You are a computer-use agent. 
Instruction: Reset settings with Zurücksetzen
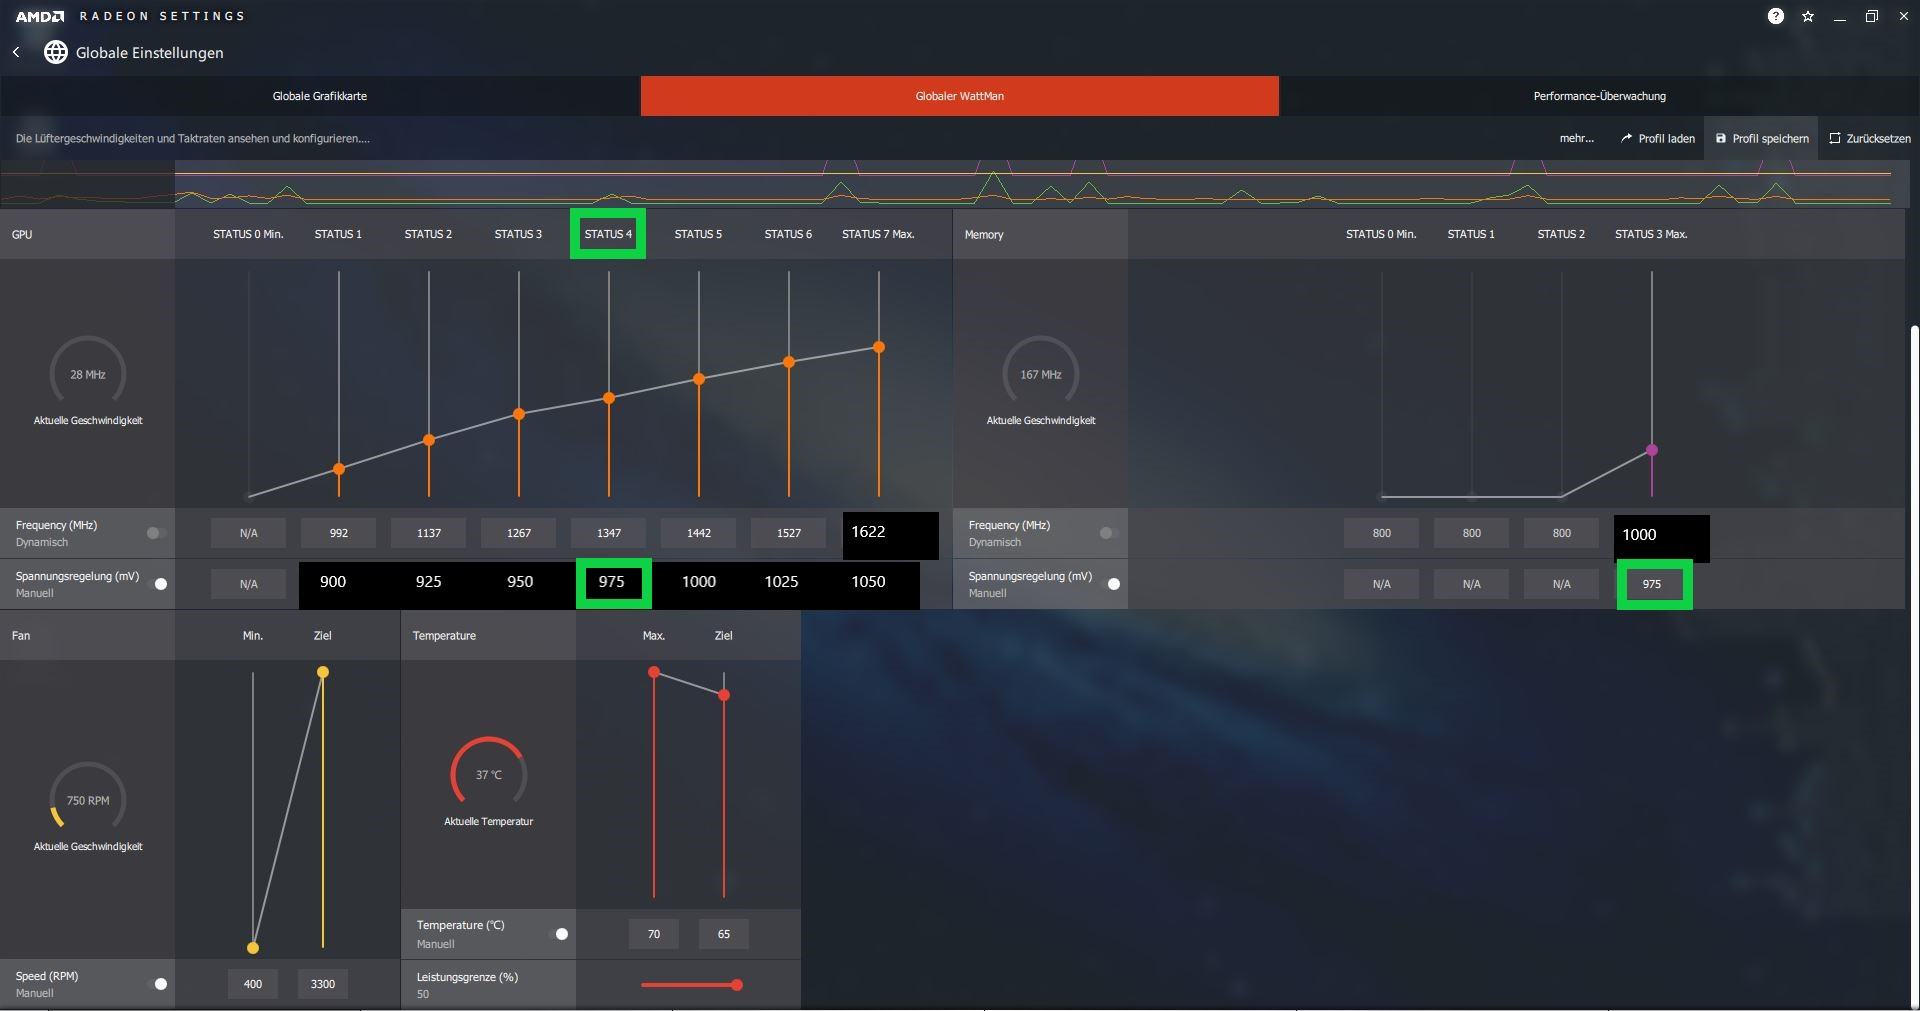1870,139
